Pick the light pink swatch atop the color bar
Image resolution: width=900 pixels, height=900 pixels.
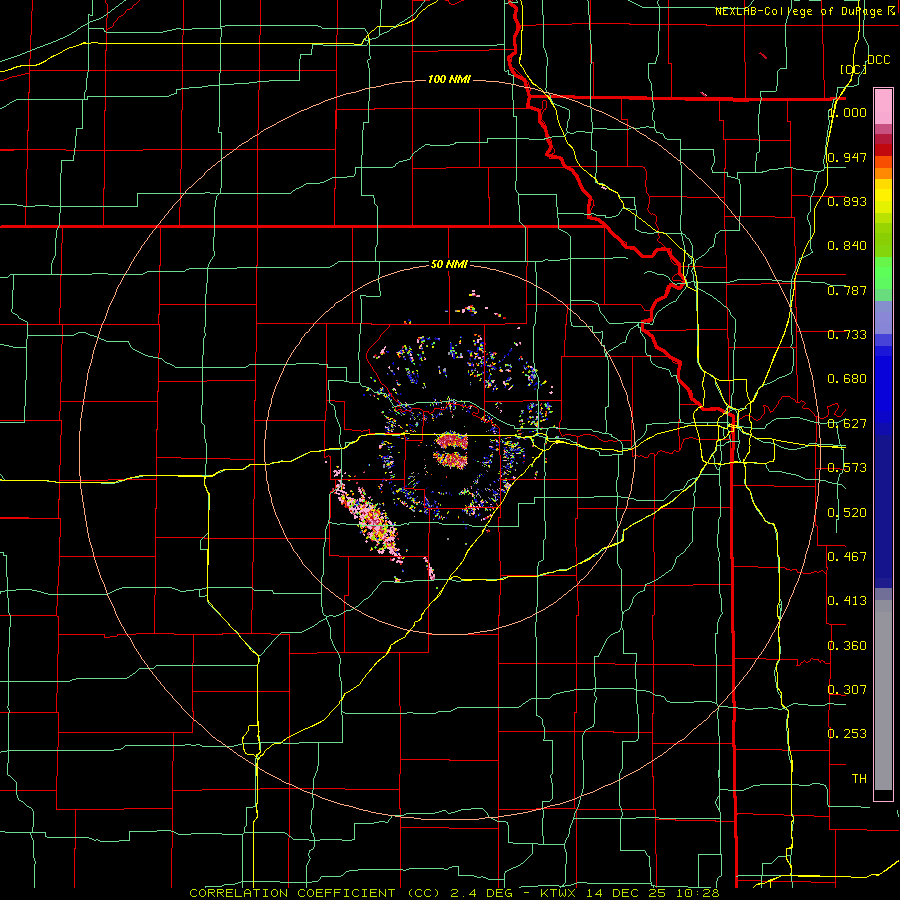(883, 107)
